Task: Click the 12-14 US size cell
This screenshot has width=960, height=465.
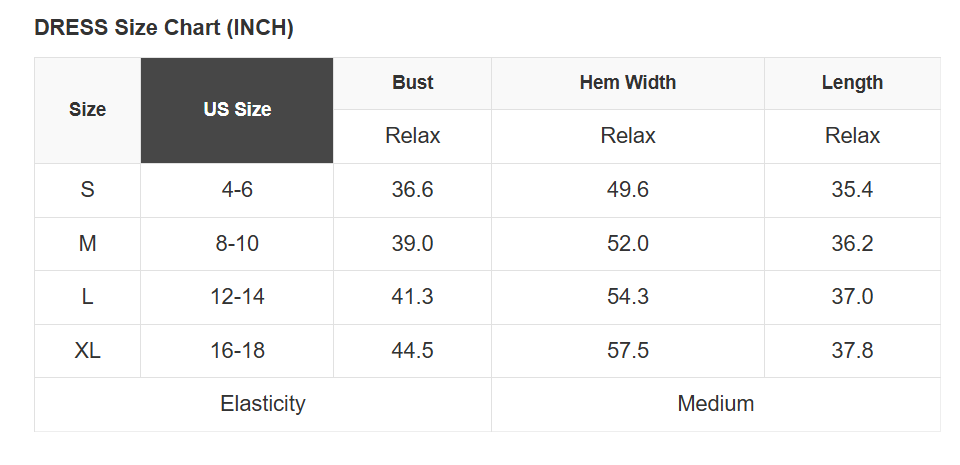Action: pos(237,297)
